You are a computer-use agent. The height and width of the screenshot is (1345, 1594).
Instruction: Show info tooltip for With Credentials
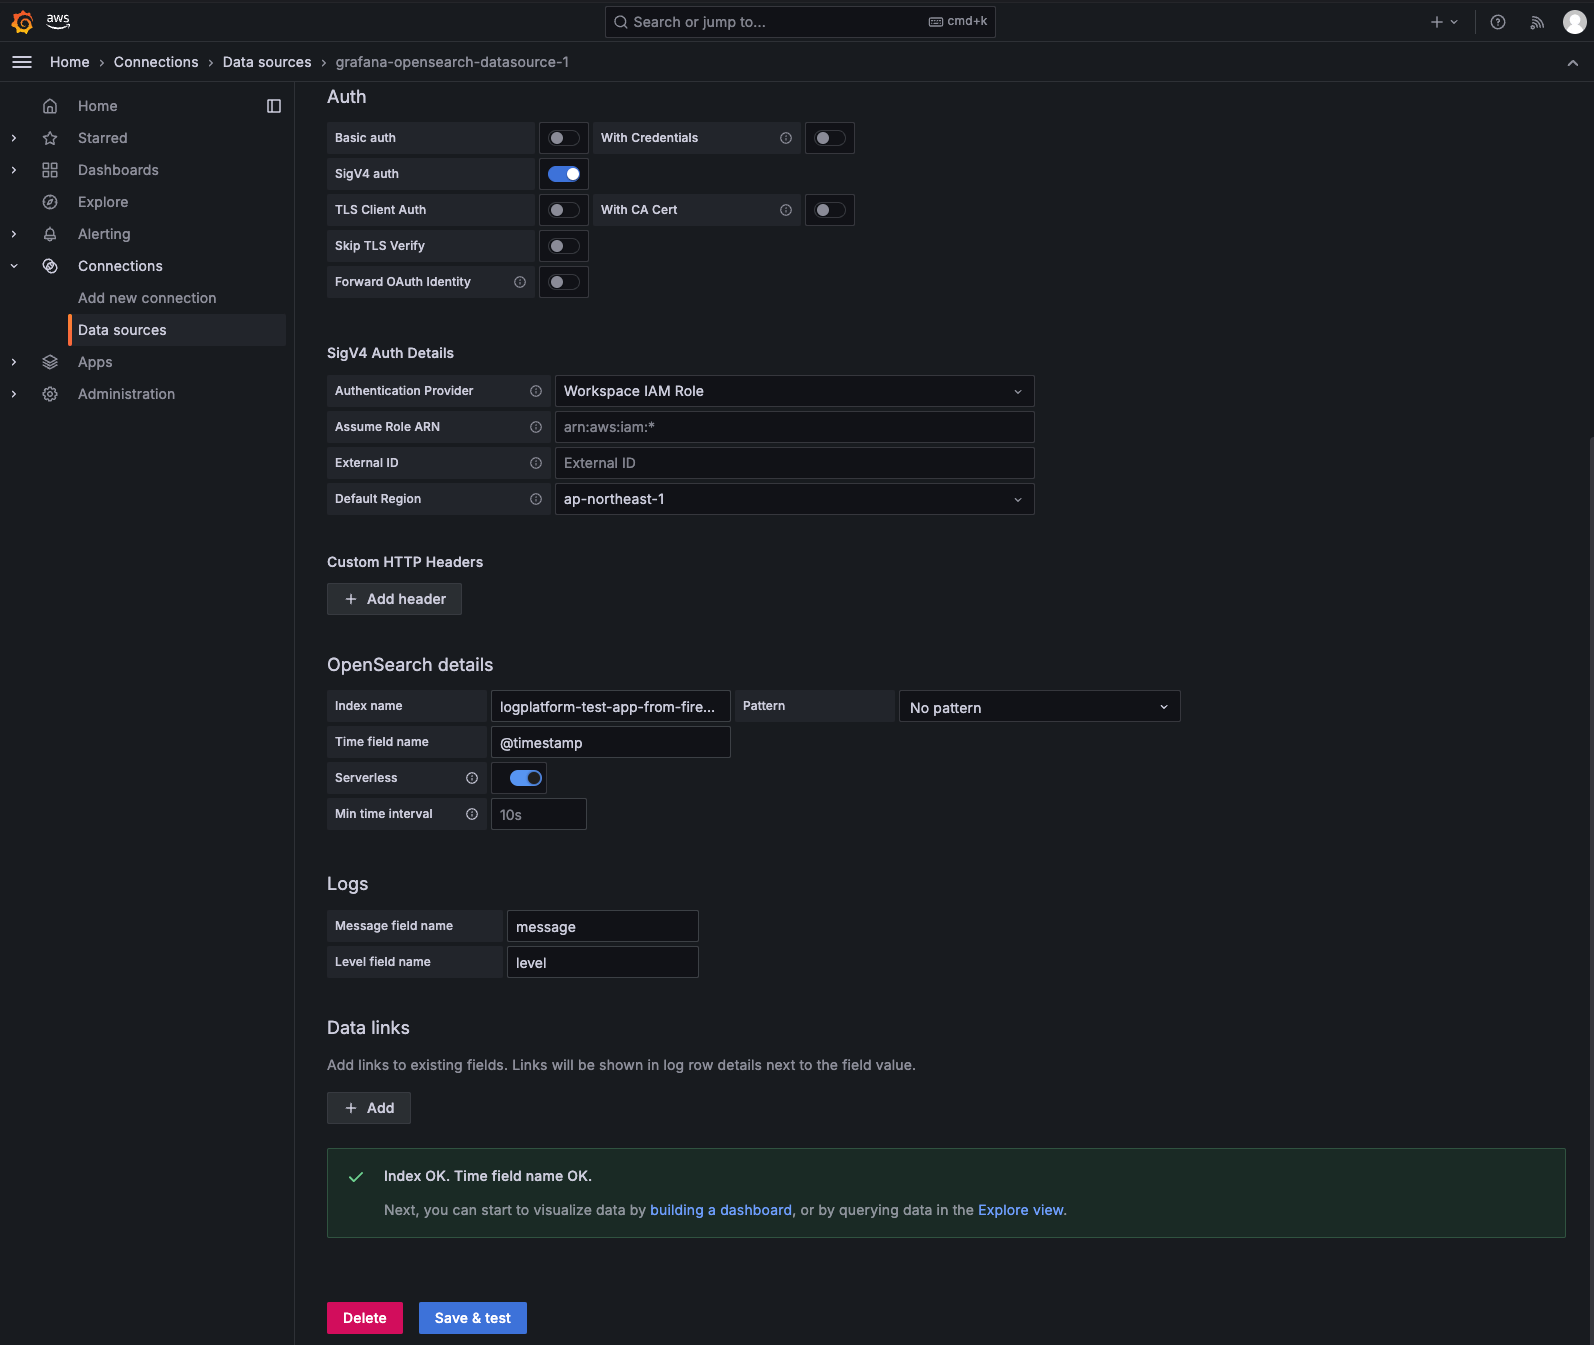pyautogui.click(x=786, y=138)
